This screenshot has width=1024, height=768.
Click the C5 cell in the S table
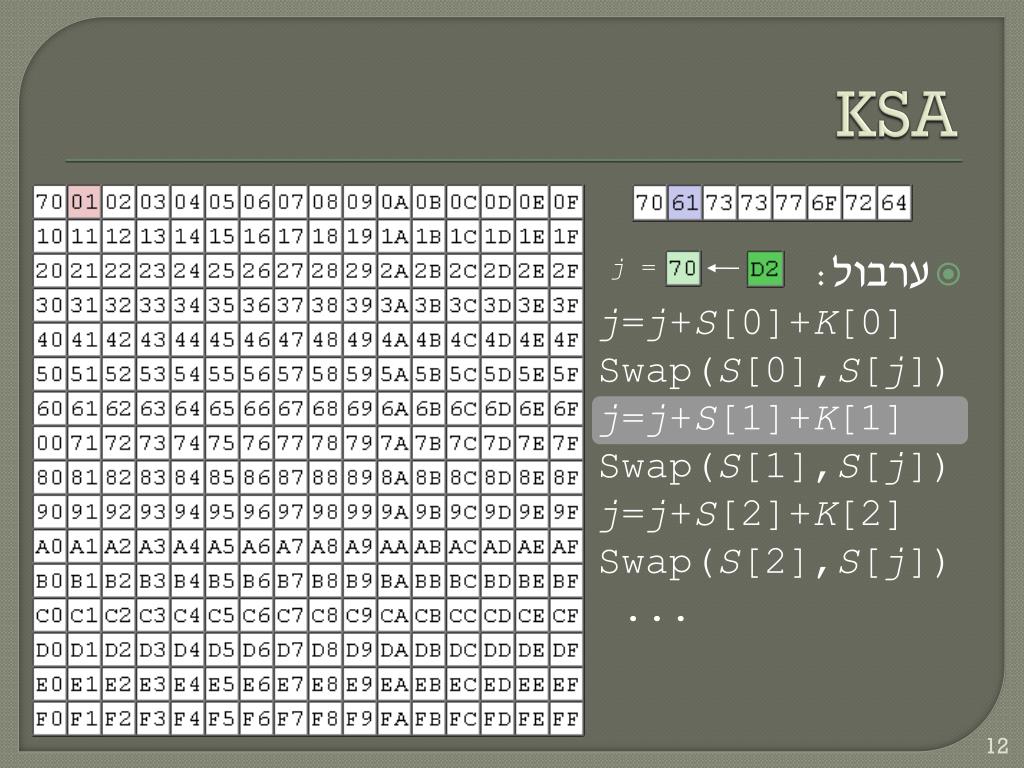tap(221, 616)
